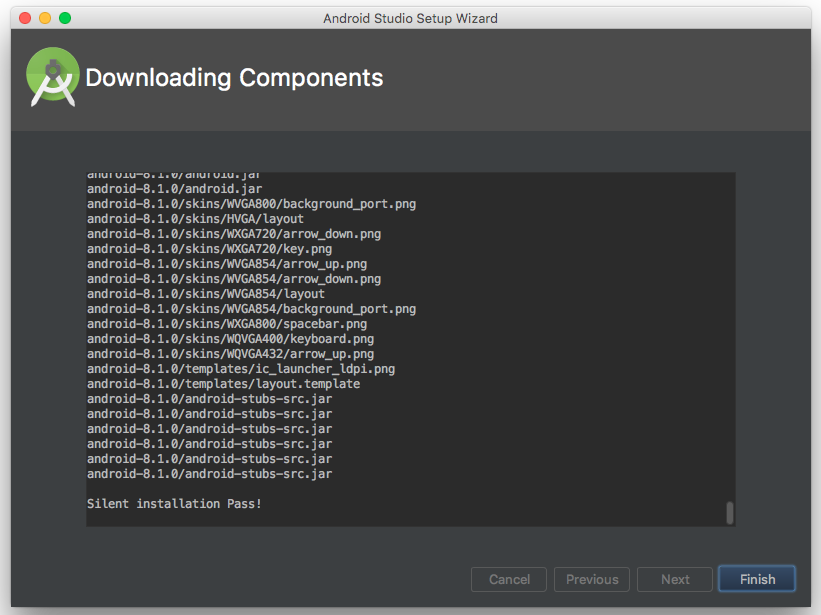821x615 pixels.
Task: Click the log panel scrollbar thumb
Action: [x=729, y=513]
